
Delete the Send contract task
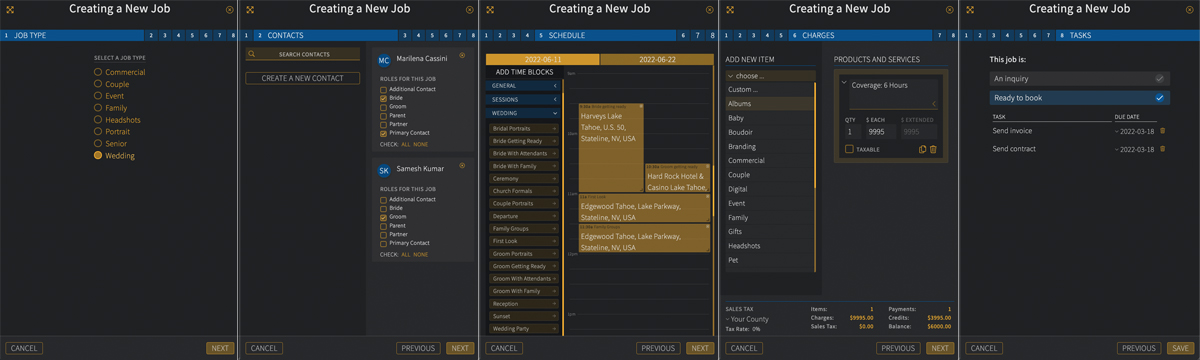coord(1162,149)
